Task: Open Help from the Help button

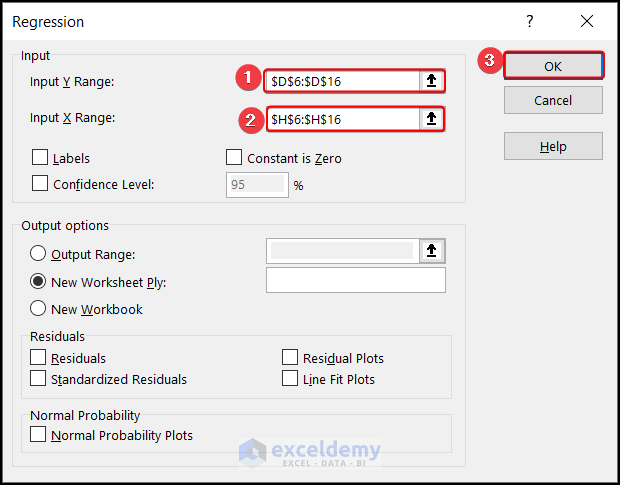Action: tap(553, 146)
